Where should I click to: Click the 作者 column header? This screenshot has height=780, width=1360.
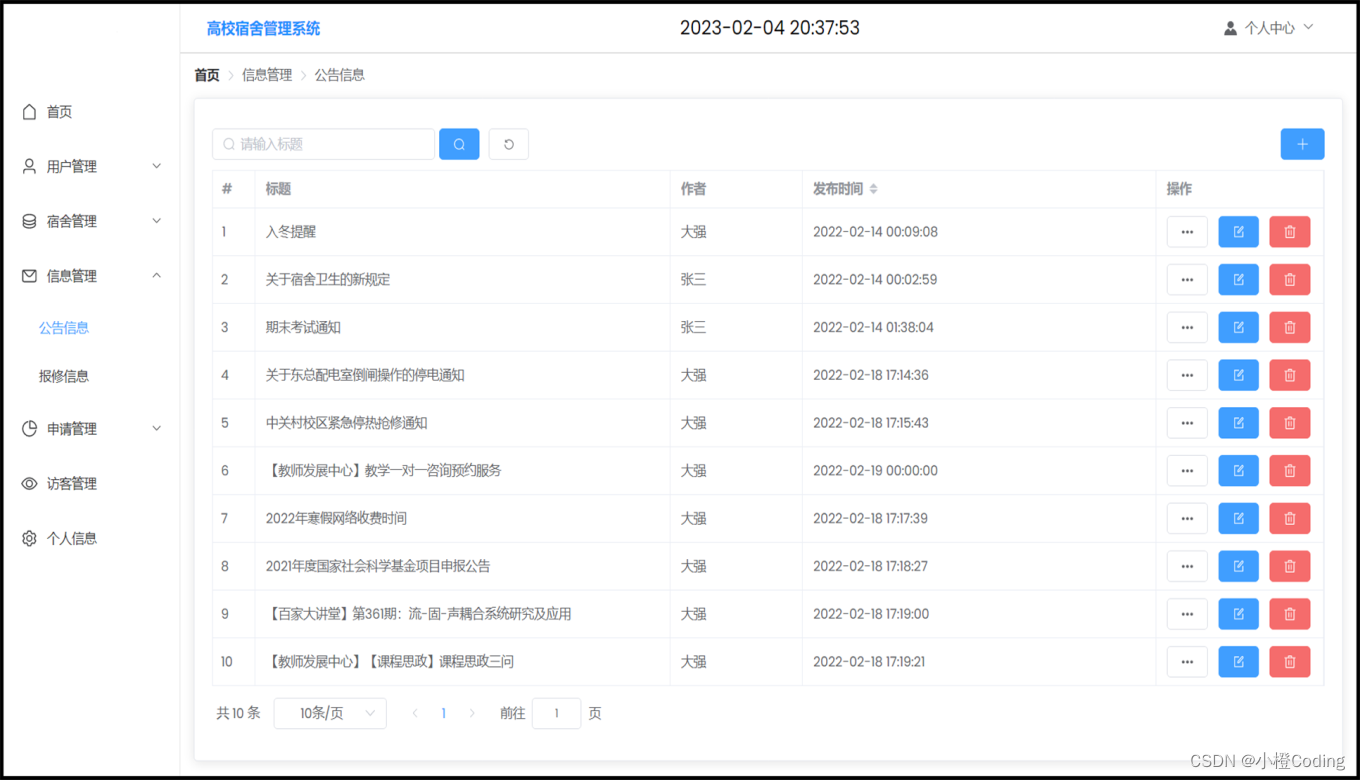pyautogui.click(x=693, y=189)
